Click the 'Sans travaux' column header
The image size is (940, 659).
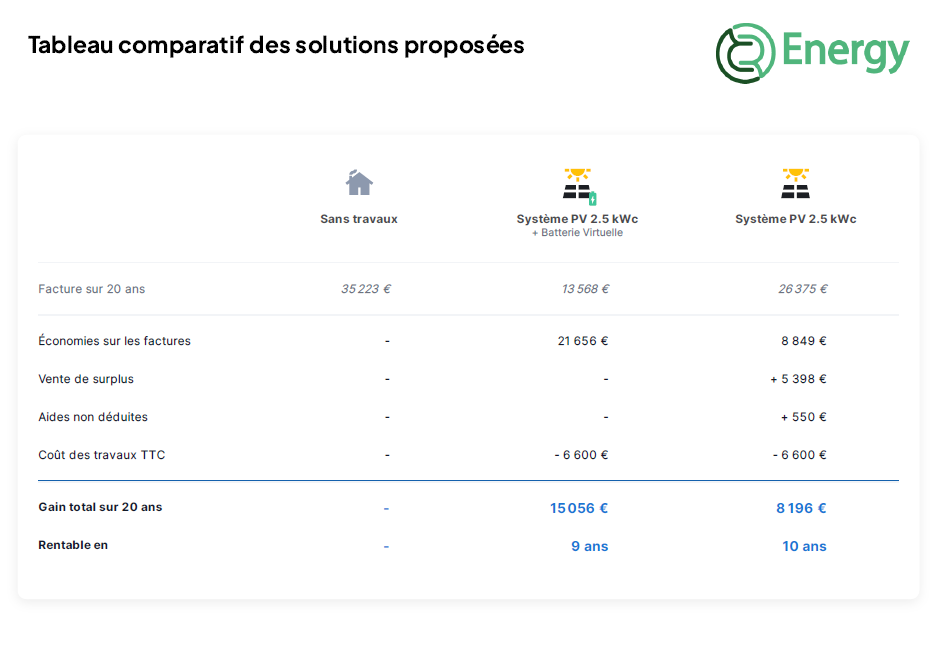click(359, 219)
